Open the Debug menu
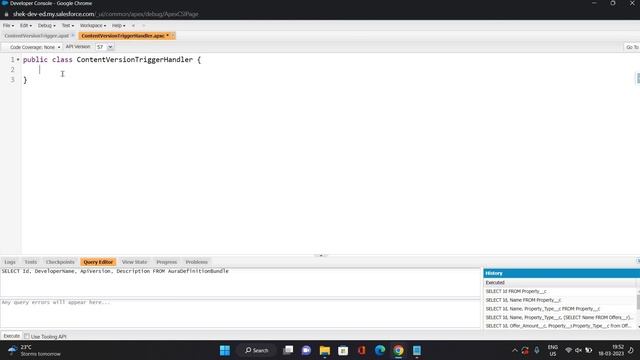This screenshot has width=640, height=360. tap(47, 25)
